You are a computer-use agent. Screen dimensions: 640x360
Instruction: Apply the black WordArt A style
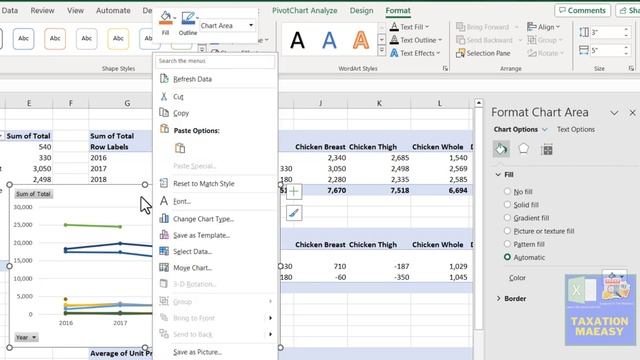tap(297, 40)
